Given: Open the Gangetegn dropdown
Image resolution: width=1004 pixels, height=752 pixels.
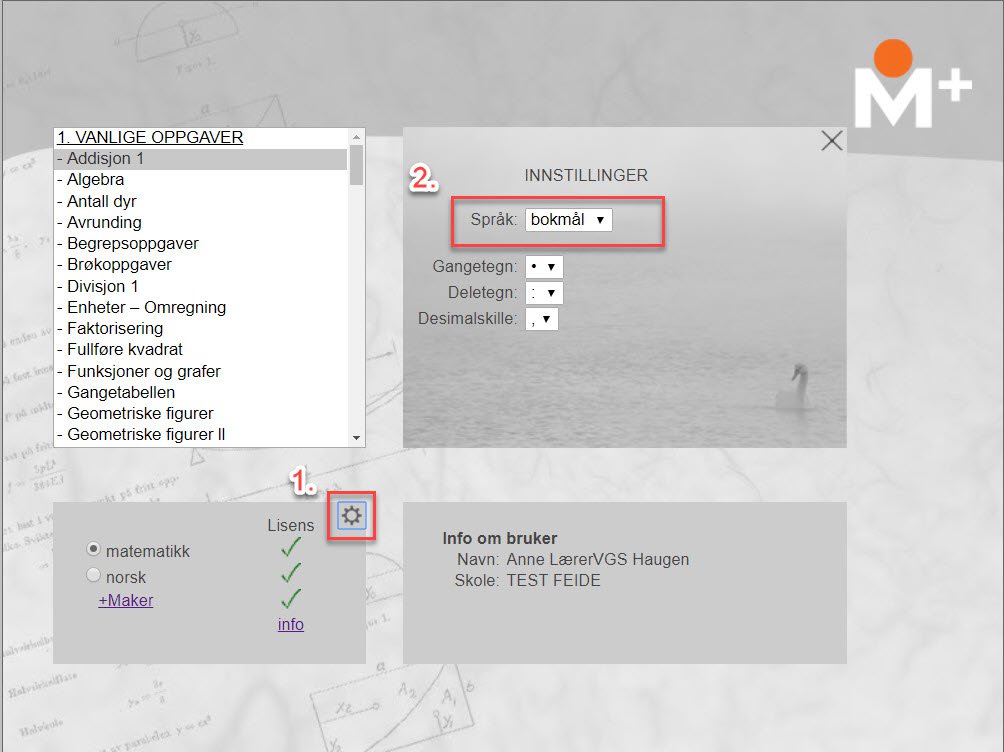Looking at the screenshot, I should click(544, 267).
